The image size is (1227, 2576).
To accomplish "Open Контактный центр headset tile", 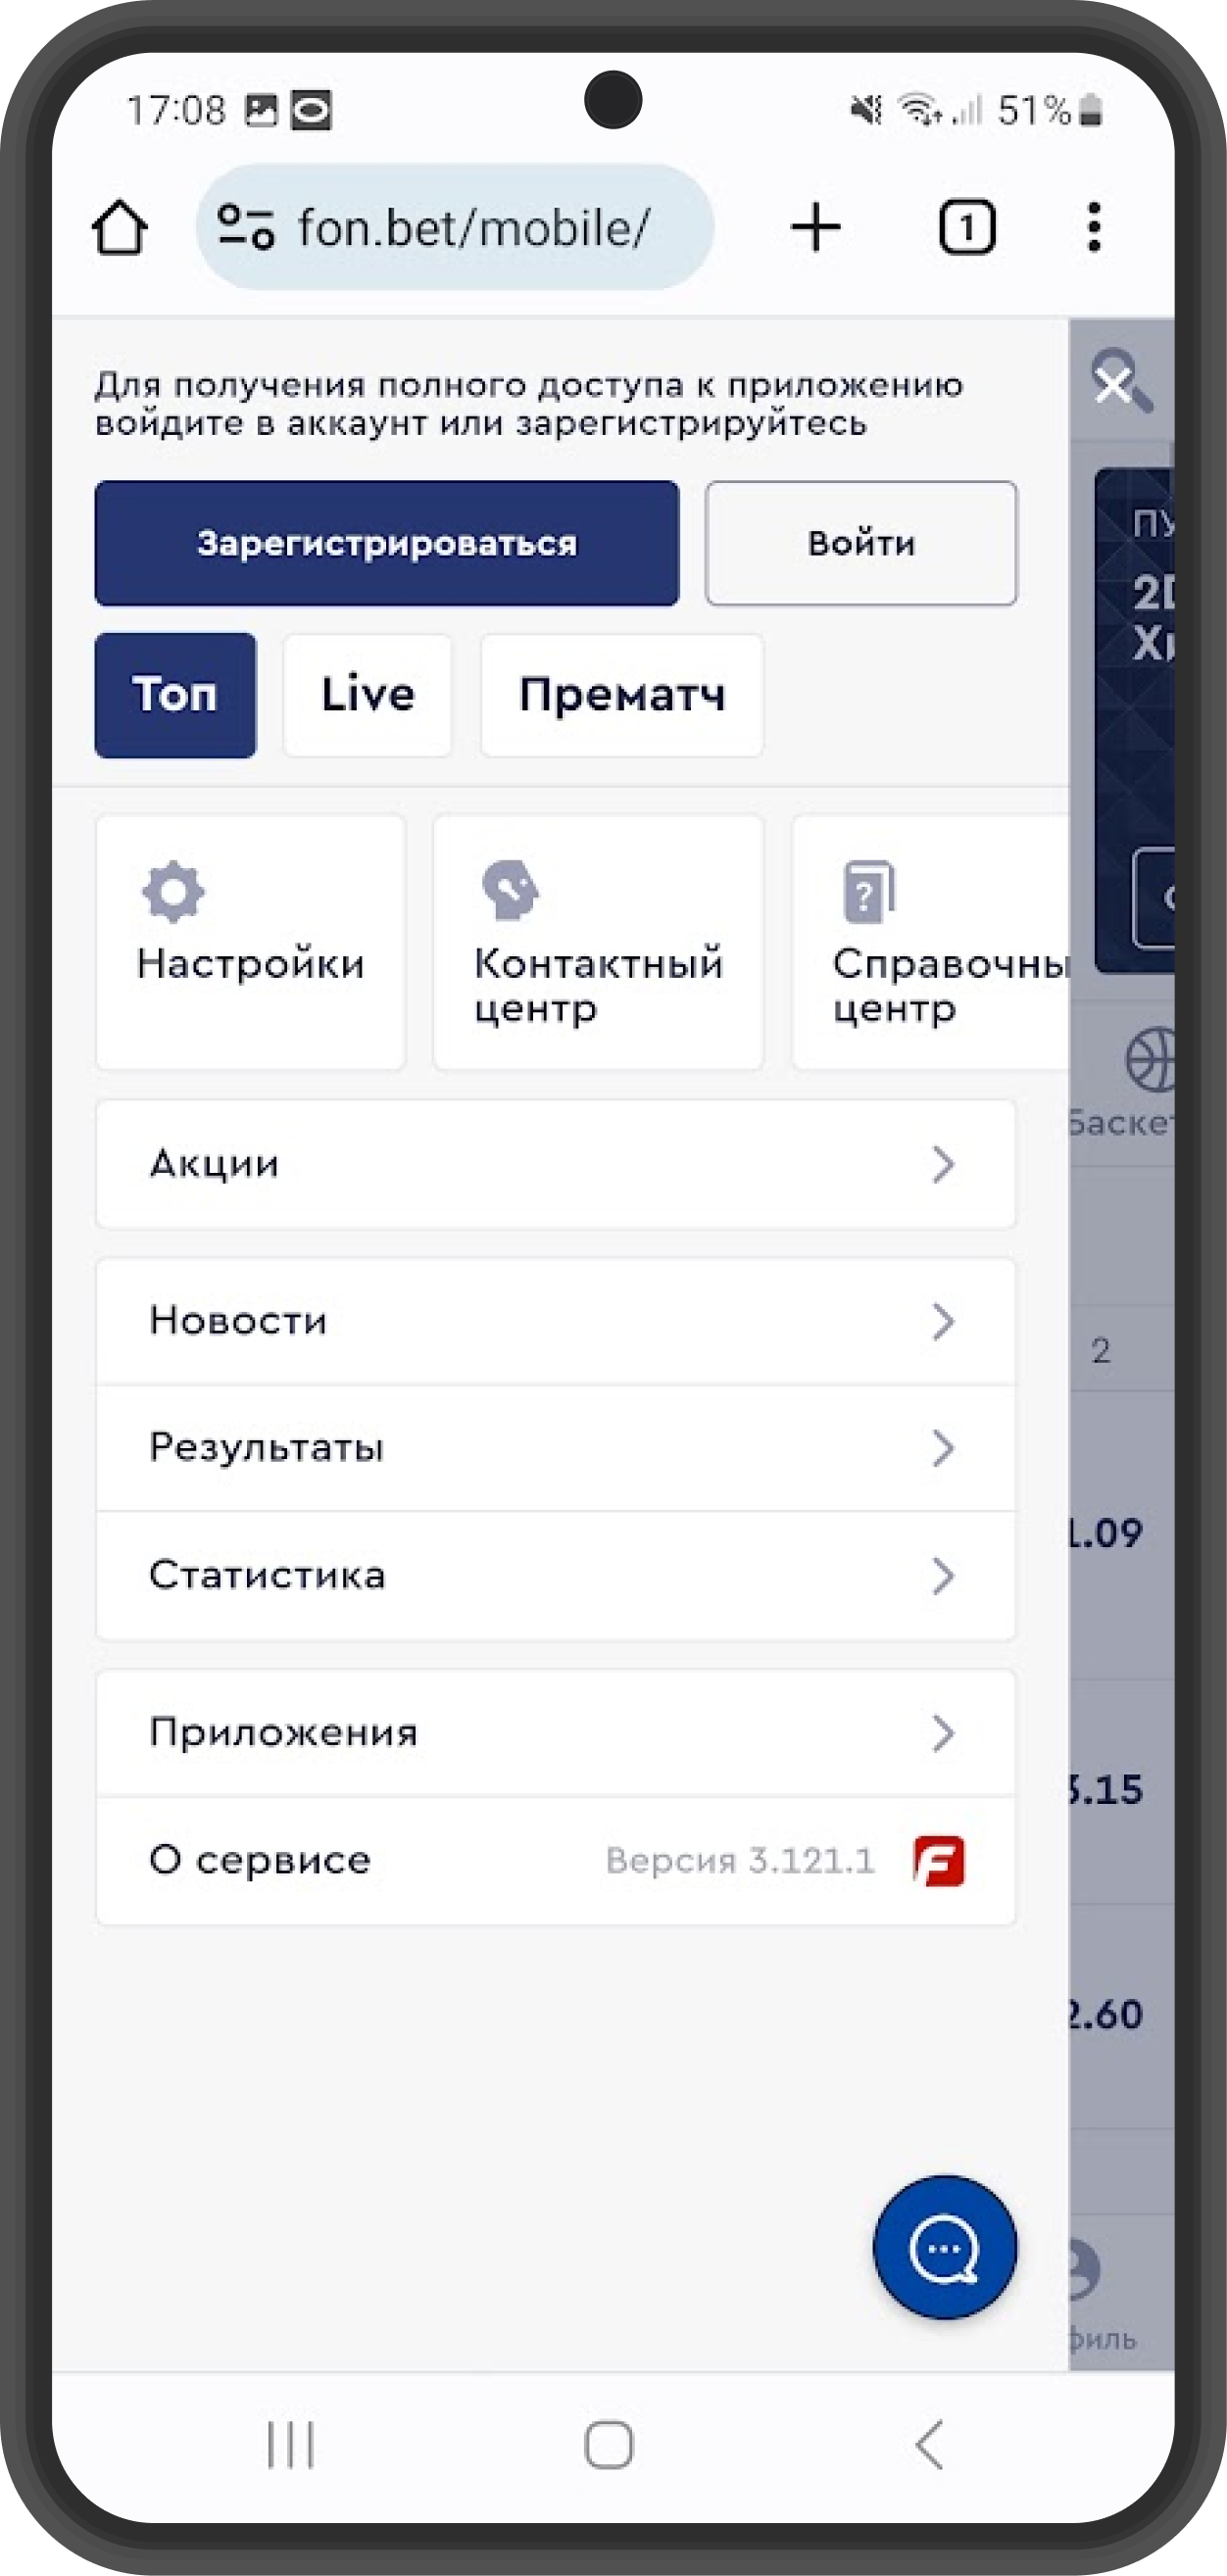I will 598,942.
